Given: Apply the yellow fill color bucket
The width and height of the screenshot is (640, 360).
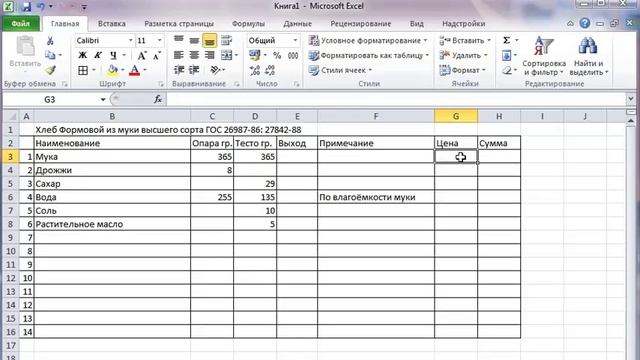Looking at the screenshot, I should coord(113,70).
